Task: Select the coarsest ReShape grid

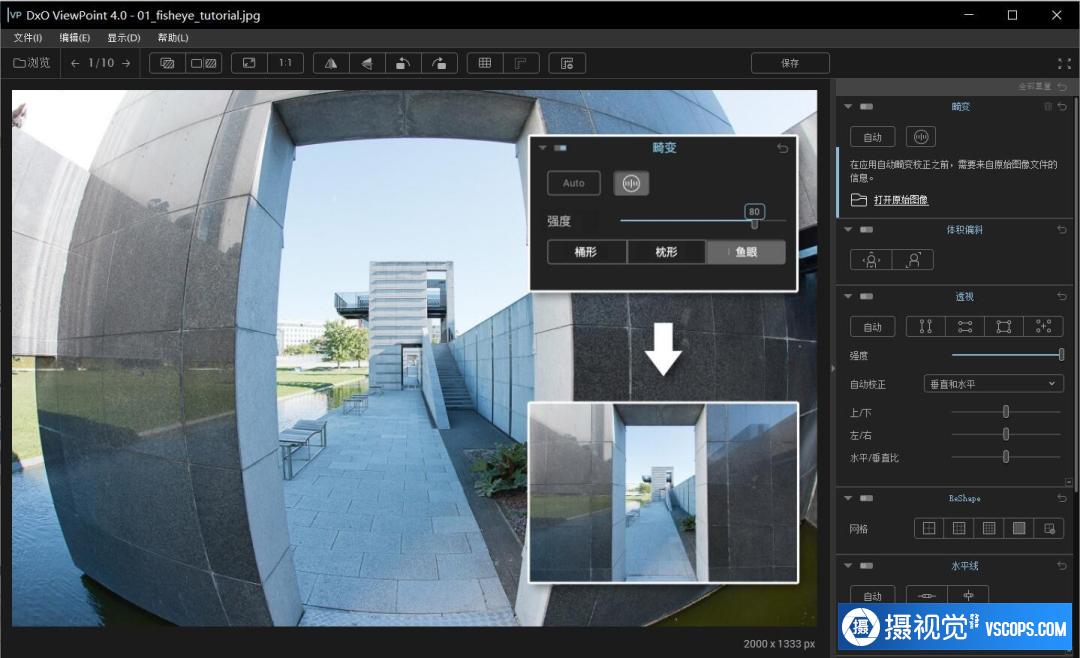Action: tap(929, 528)
